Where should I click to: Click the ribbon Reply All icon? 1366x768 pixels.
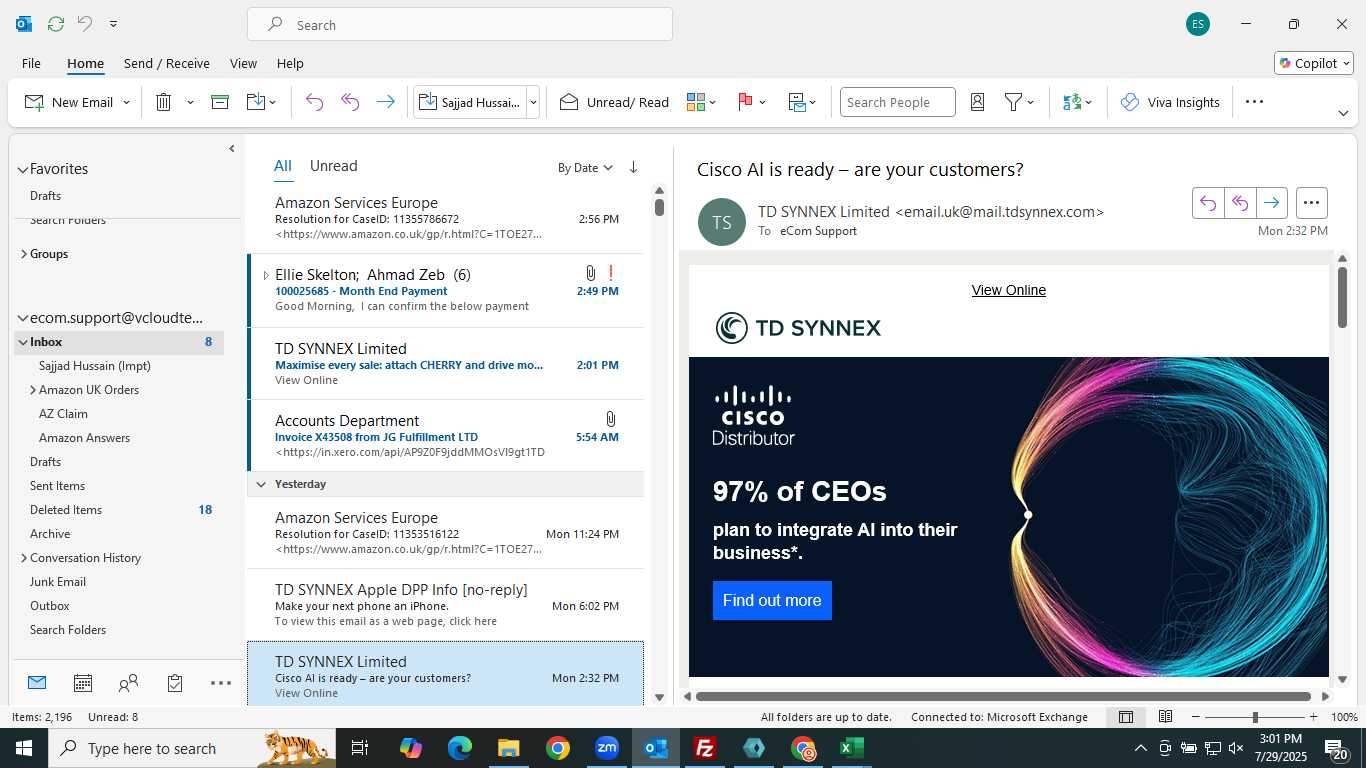pos(350,102)
